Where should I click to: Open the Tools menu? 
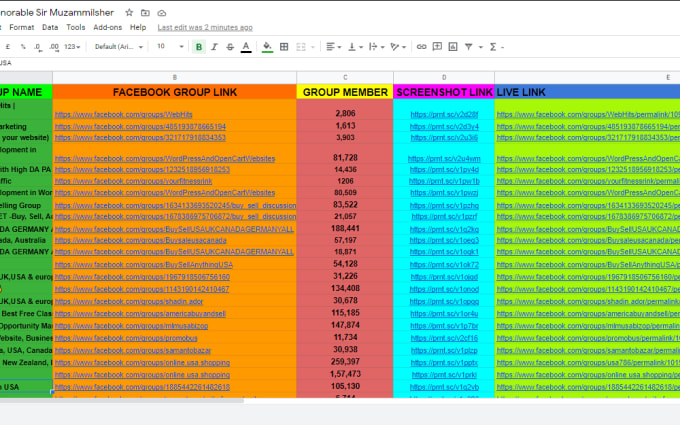point(75,27)
